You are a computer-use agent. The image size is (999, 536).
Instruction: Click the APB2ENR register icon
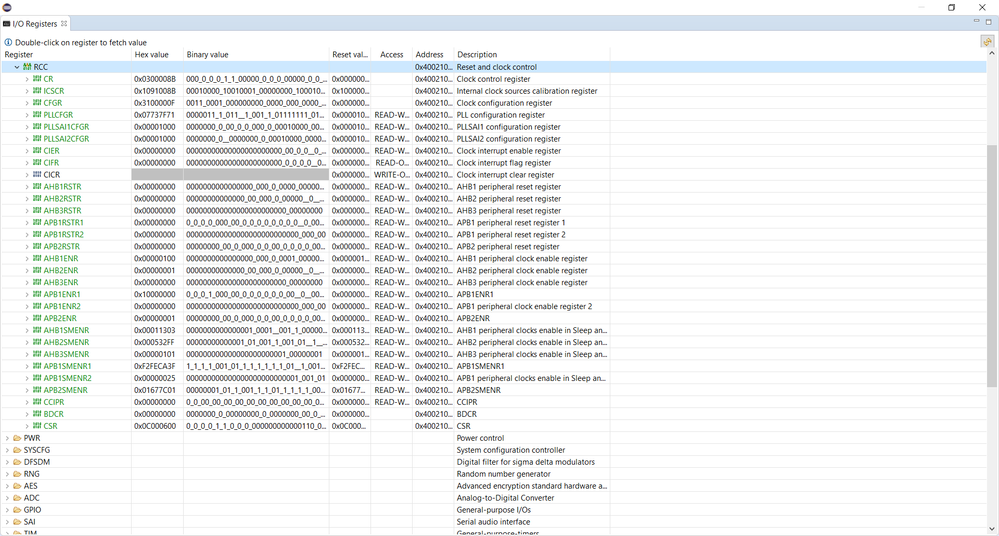(37, 318)
